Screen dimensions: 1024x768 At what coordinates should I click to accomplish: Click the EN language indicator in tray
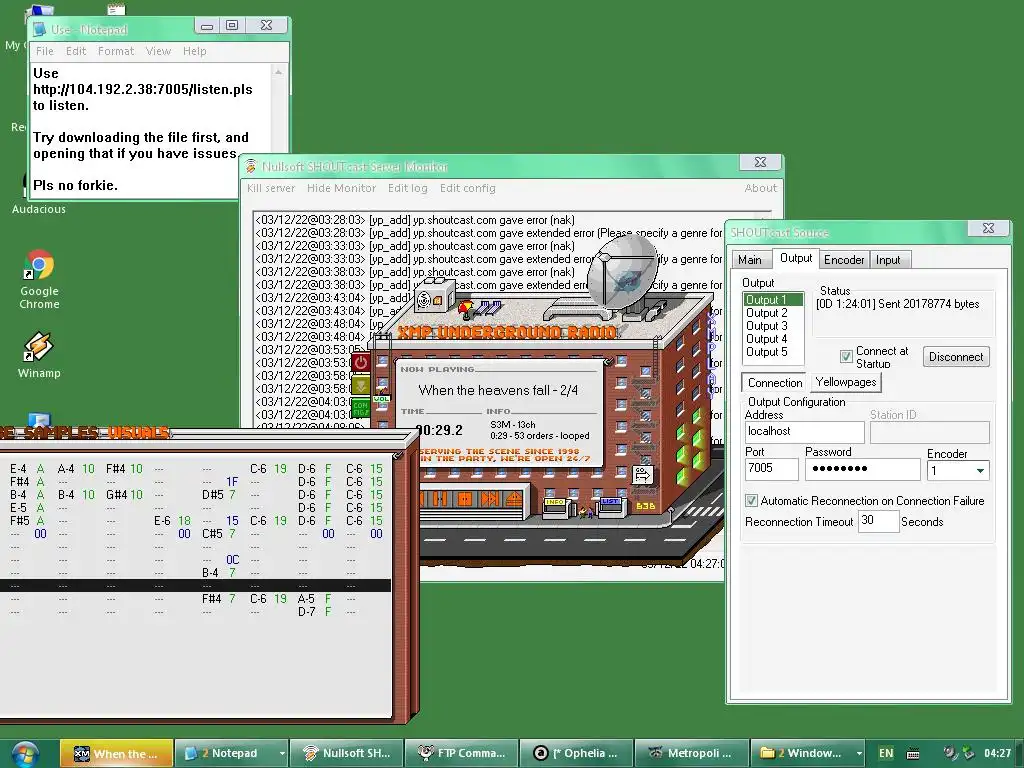tap(886, 753)
